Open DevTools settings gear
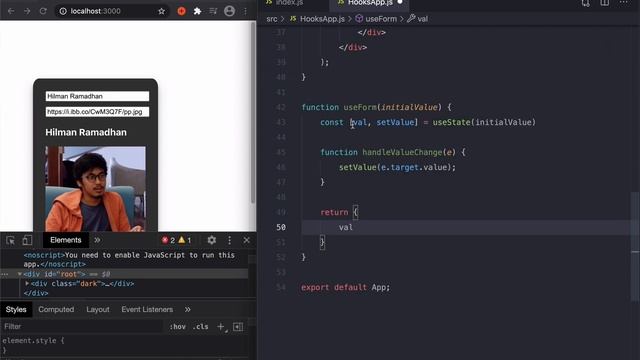Viewport: 640px width, 360px height. click(x=211, y=240)
